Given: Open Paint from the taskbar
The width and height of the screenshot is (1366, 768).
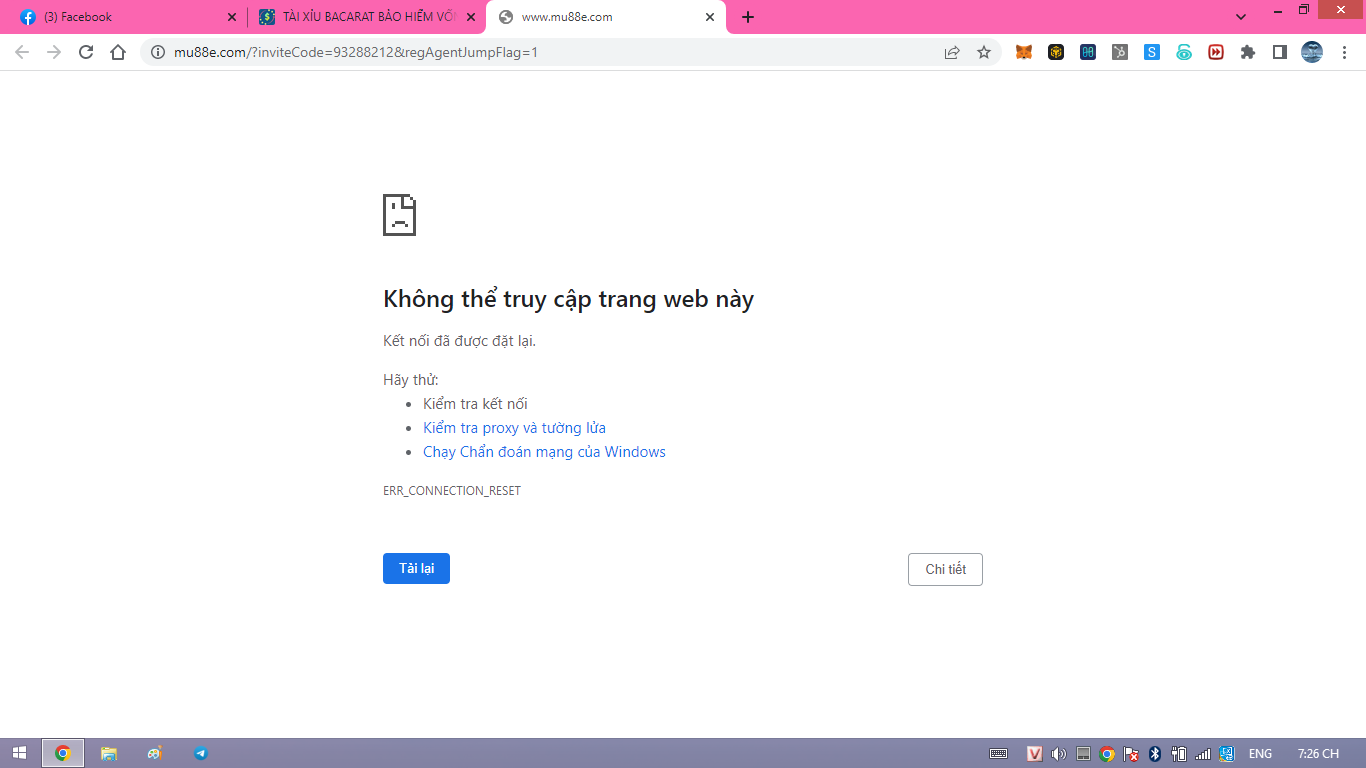Looking at the screenshot, I should coord(154,753).
